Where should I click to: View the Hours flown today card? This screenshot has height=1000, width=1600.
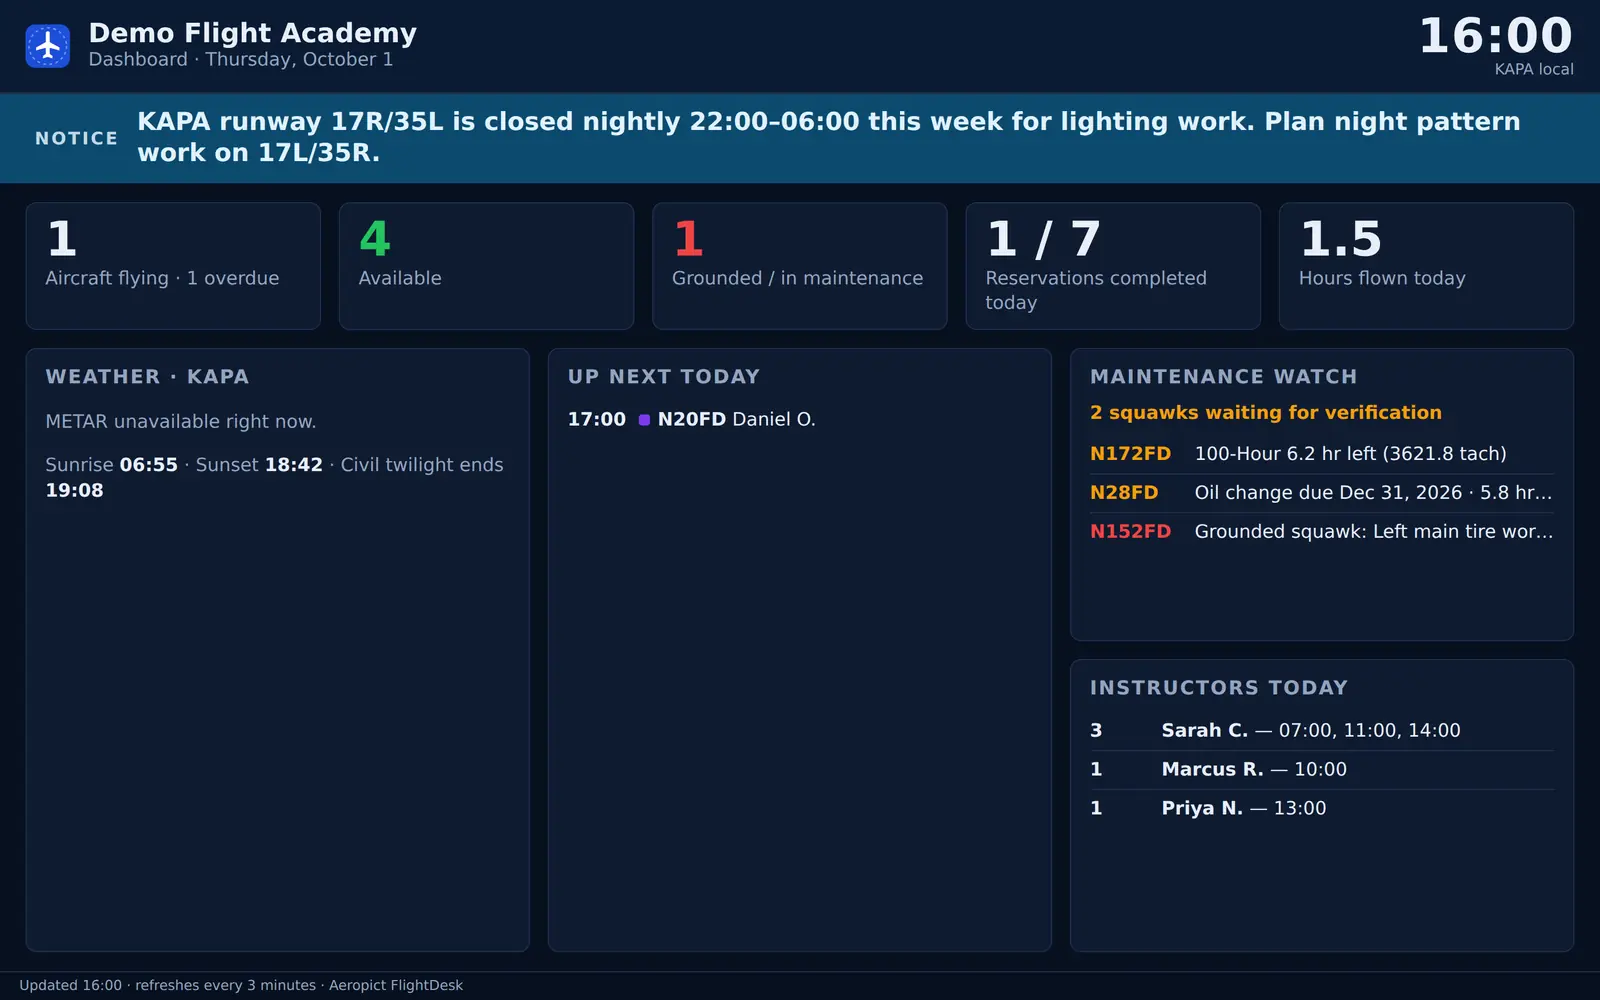pyautogui.click(x=1426, y=266)
